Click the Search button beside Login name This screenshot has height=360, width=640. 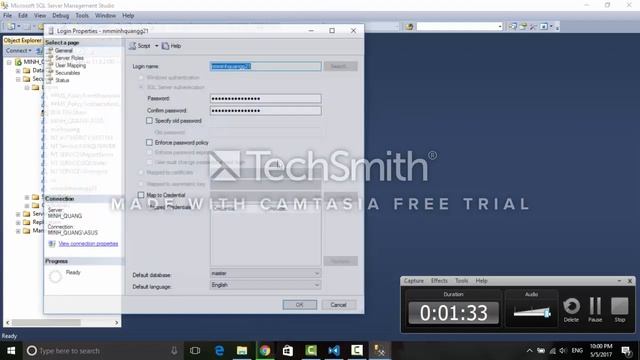(341, 66)
